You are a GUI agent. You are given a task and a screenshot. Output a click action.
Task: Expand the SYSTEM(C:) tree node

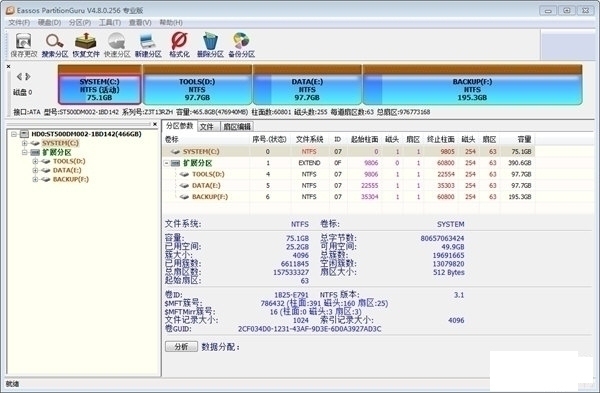24,143
